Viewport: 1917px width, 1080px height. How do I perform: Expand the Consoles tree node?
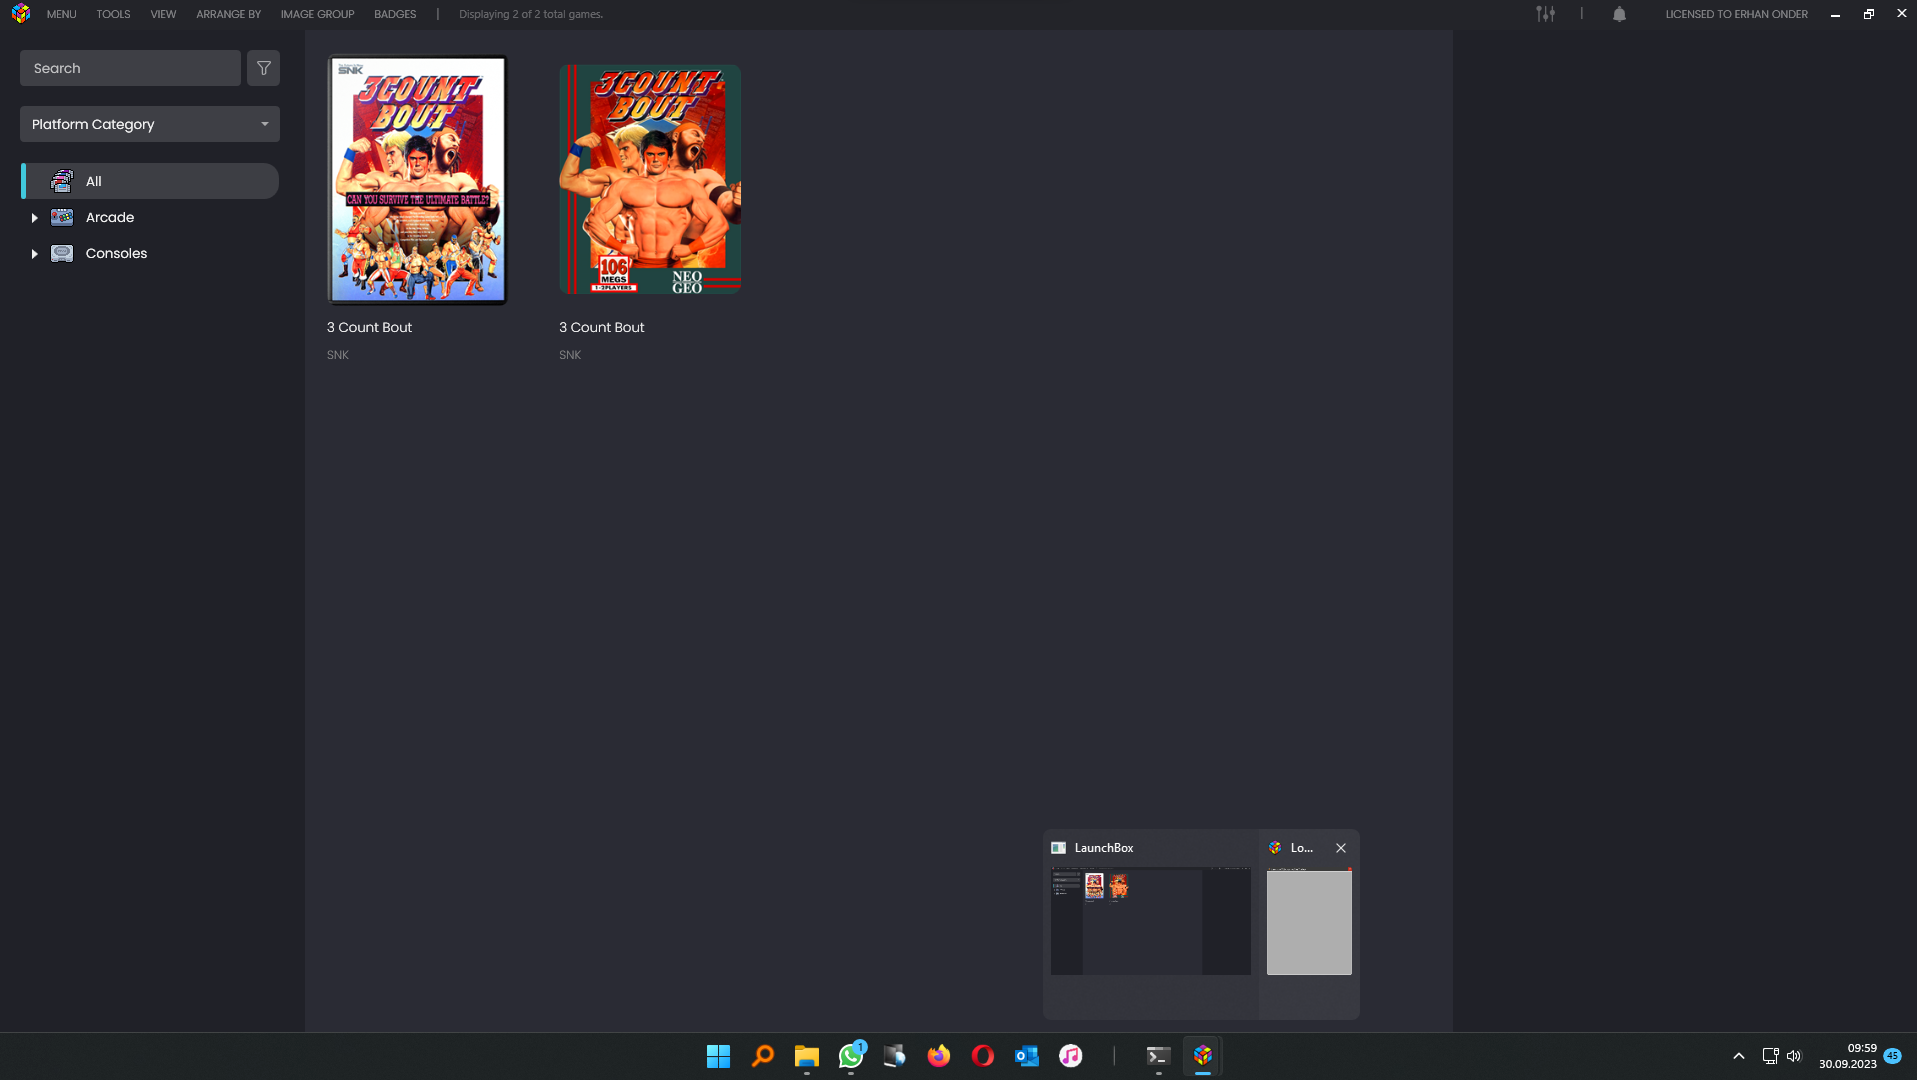pyautogui.click(x=34, y=254)
